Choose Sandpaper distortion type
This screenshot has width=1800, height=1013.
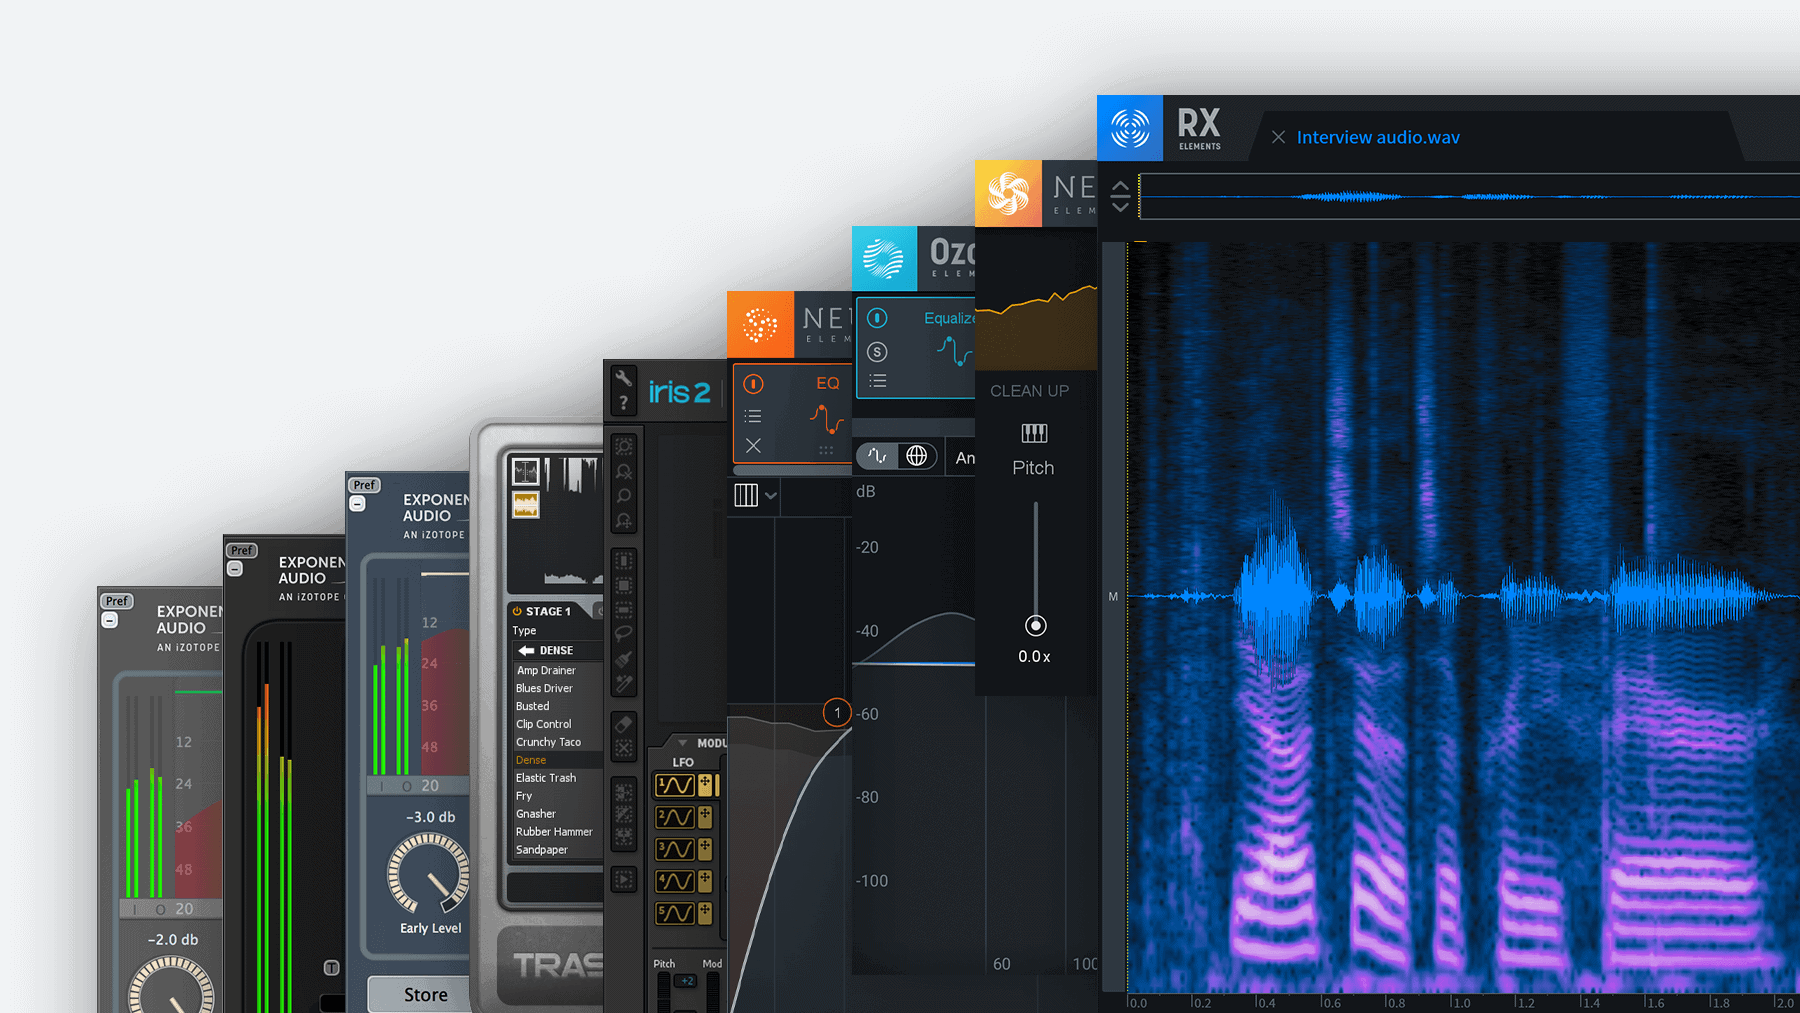pos(541,850)
